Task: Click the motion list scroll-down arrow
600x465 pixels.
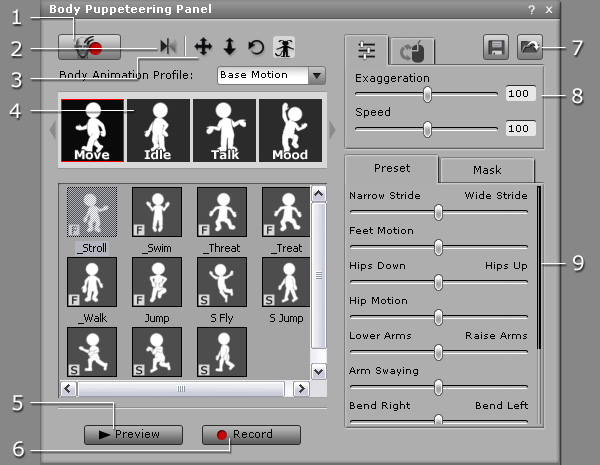Action: click(319, 371)
